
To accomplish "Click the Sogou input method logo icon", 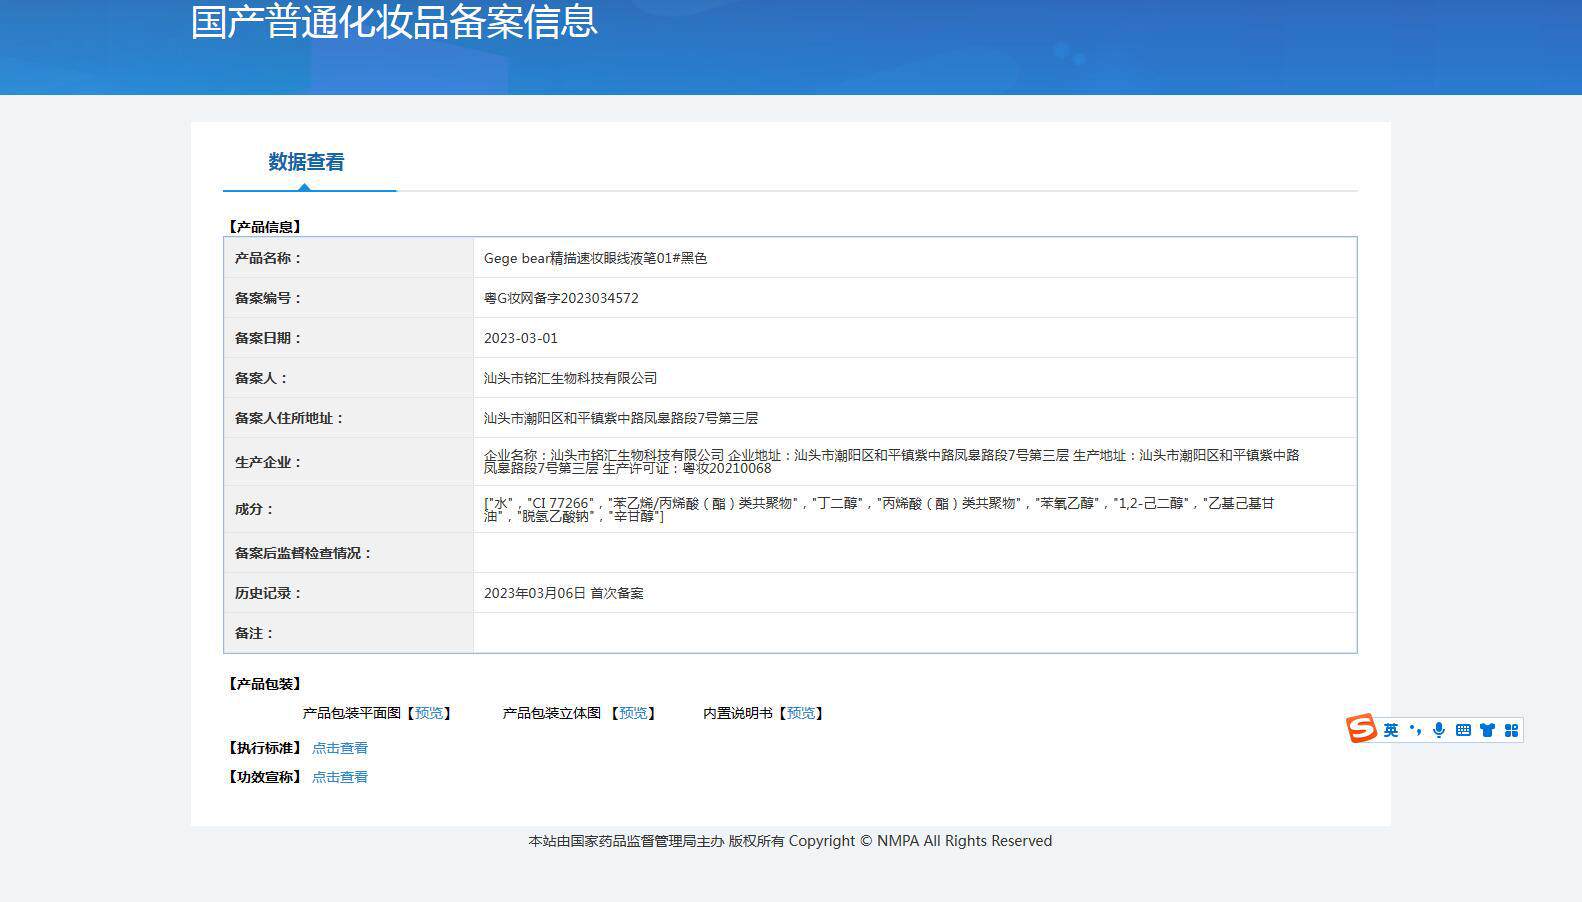I will 1361,729.
